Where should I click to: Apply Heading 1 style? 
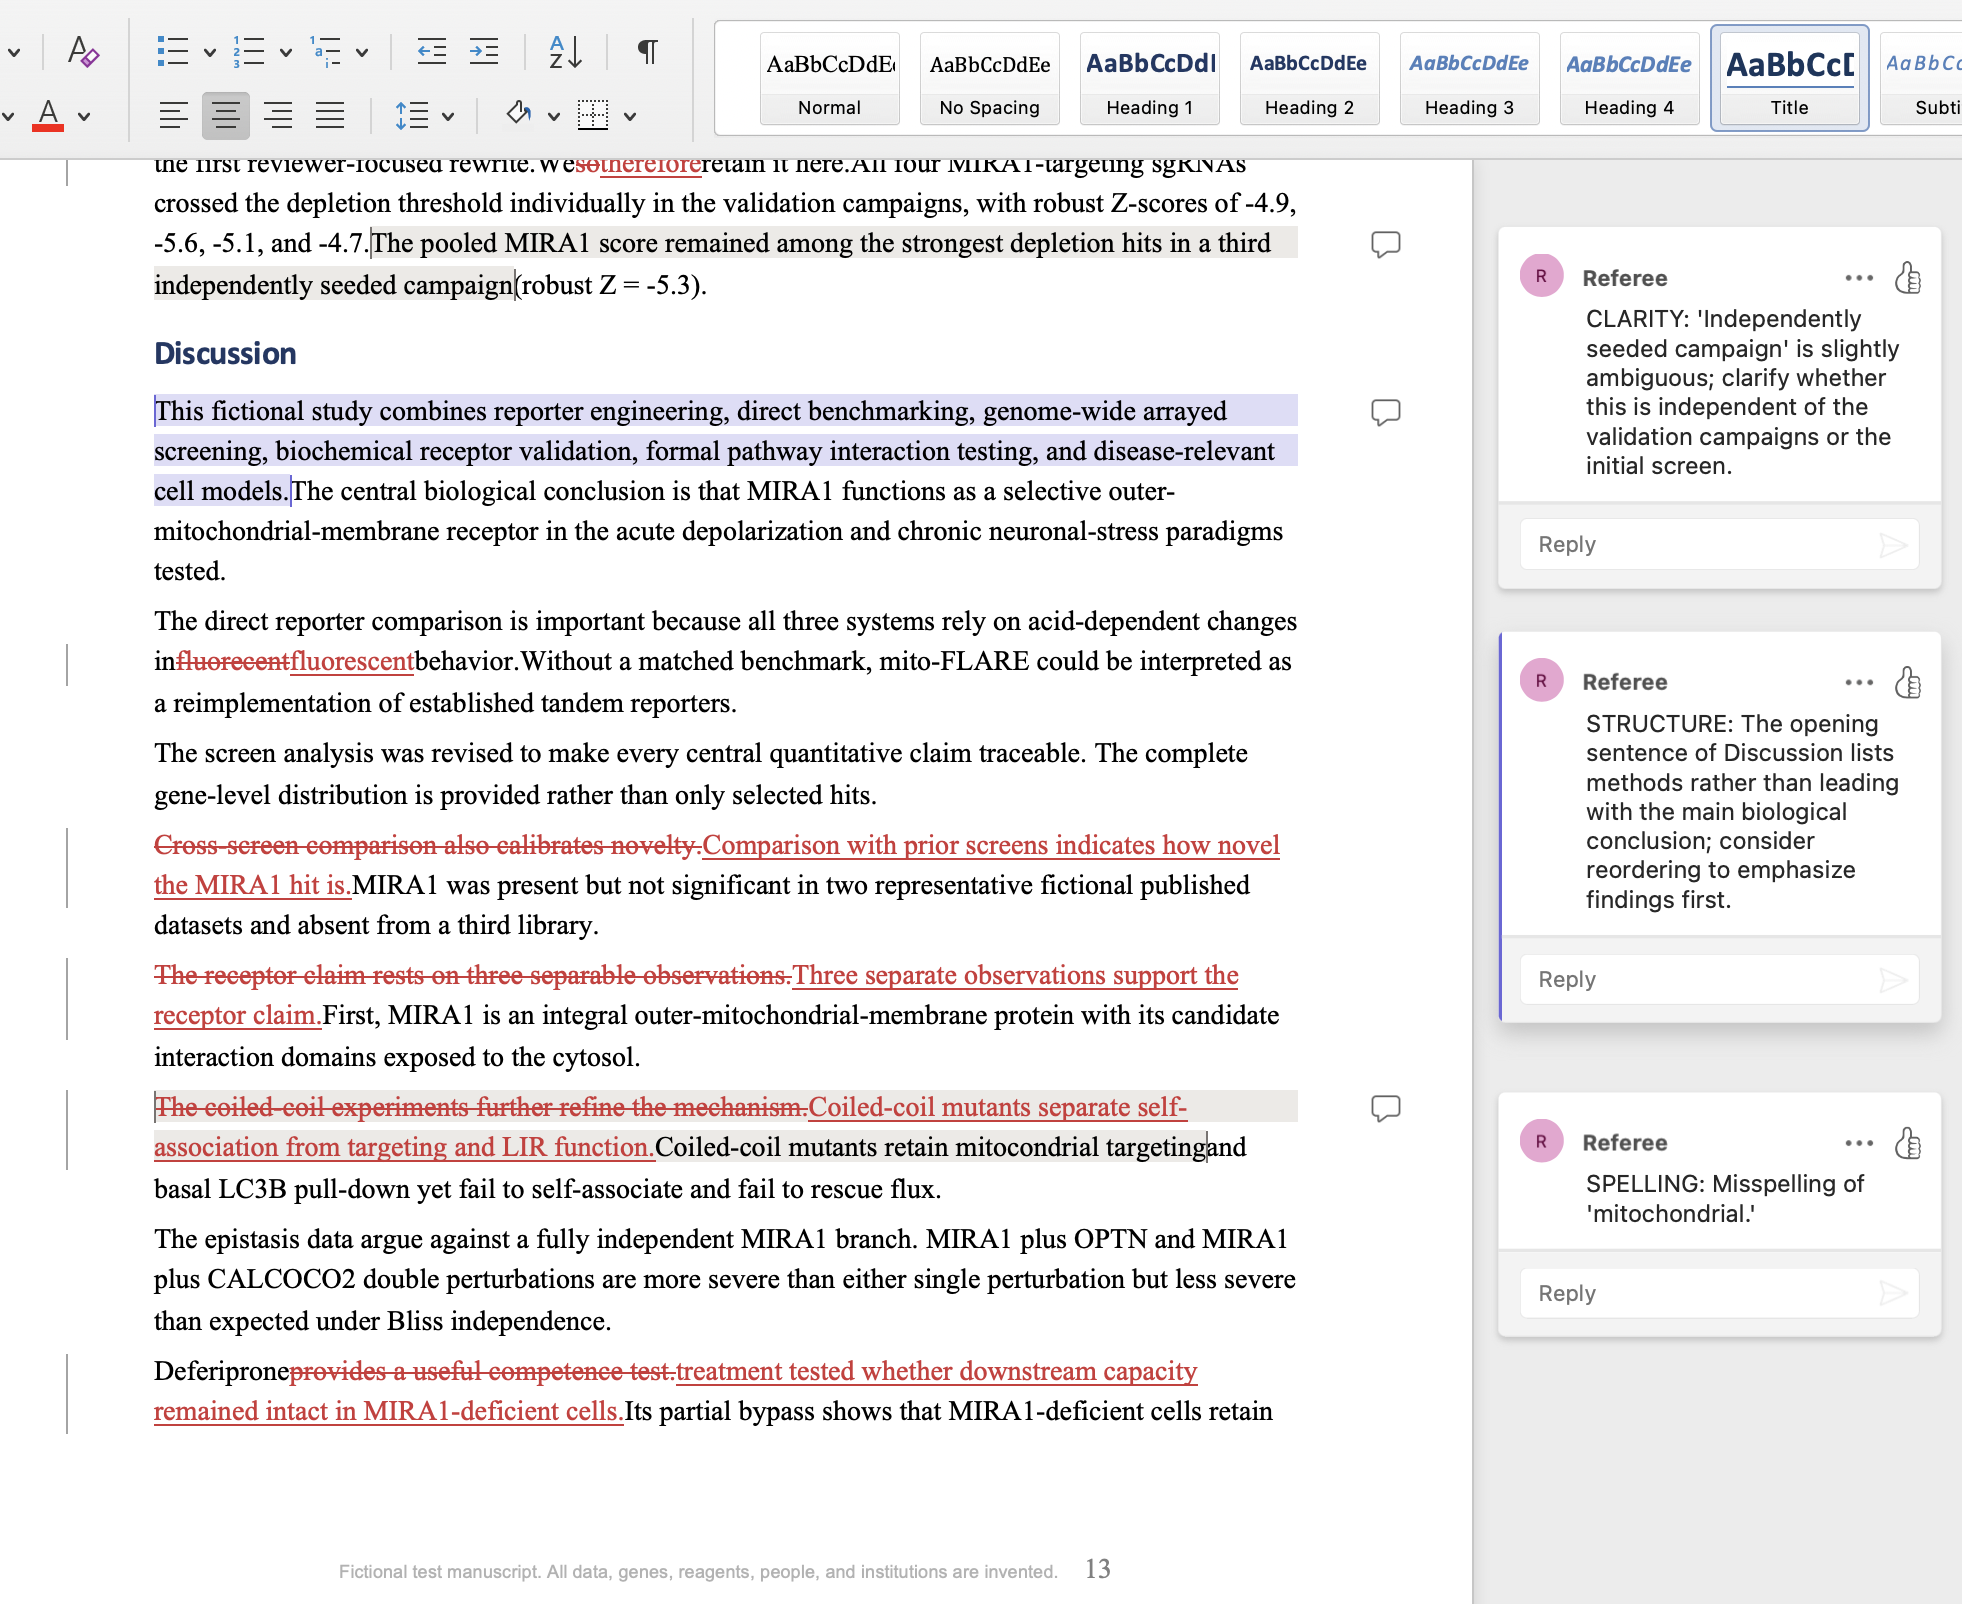[1150, 79]
